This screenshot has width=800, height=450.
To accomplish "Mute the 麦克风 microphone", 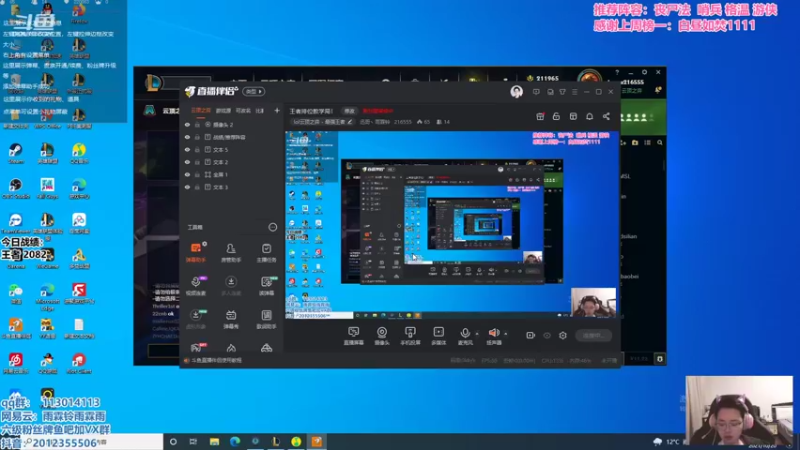I will (465, 336).
